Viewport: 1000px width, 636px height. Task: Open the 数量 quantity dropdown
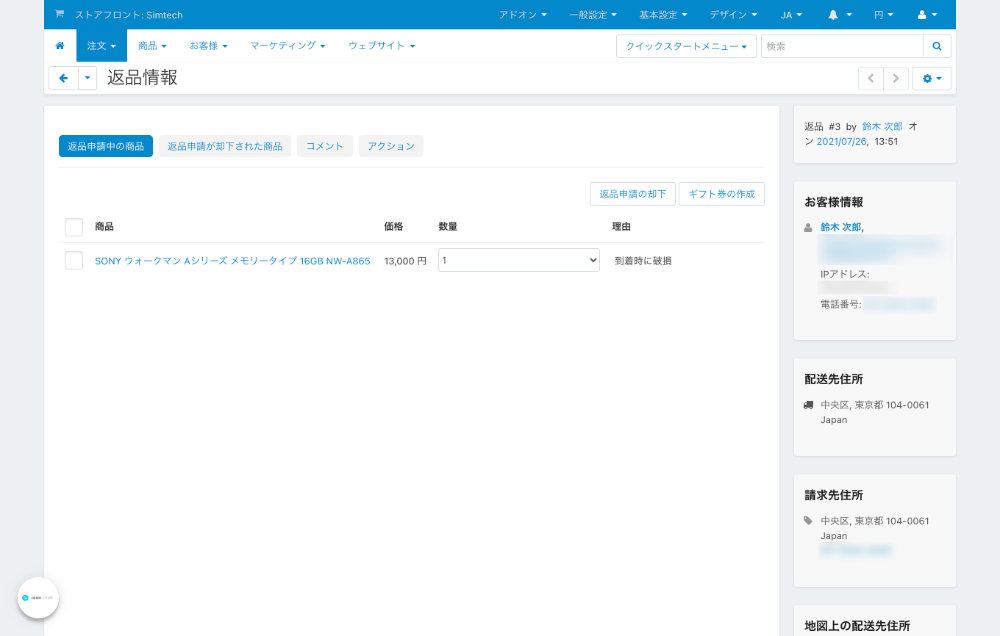[518, 260]
